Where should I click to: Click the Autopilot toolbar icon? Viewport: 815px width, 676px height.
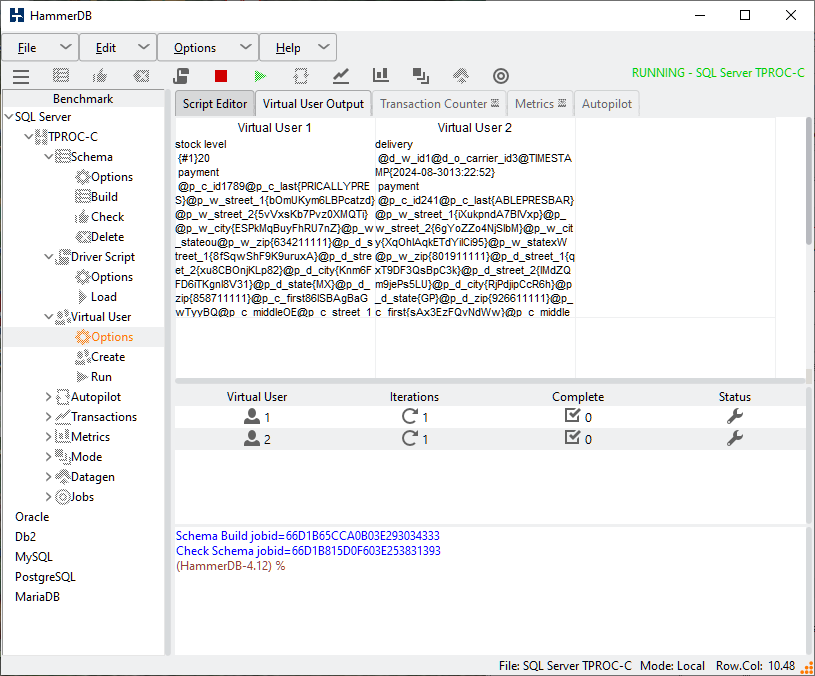(x=300, y=76)
